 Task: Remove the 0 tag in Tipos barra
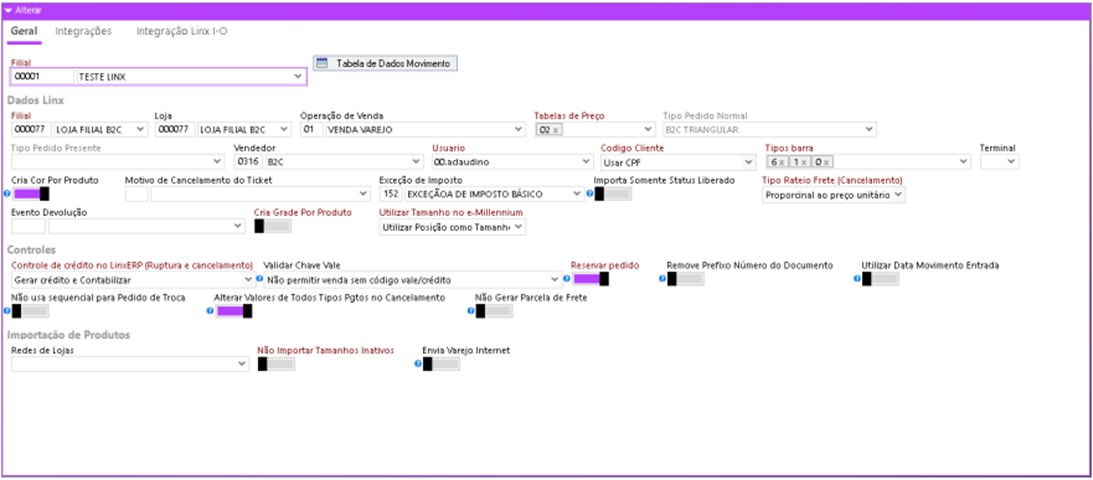826,162
